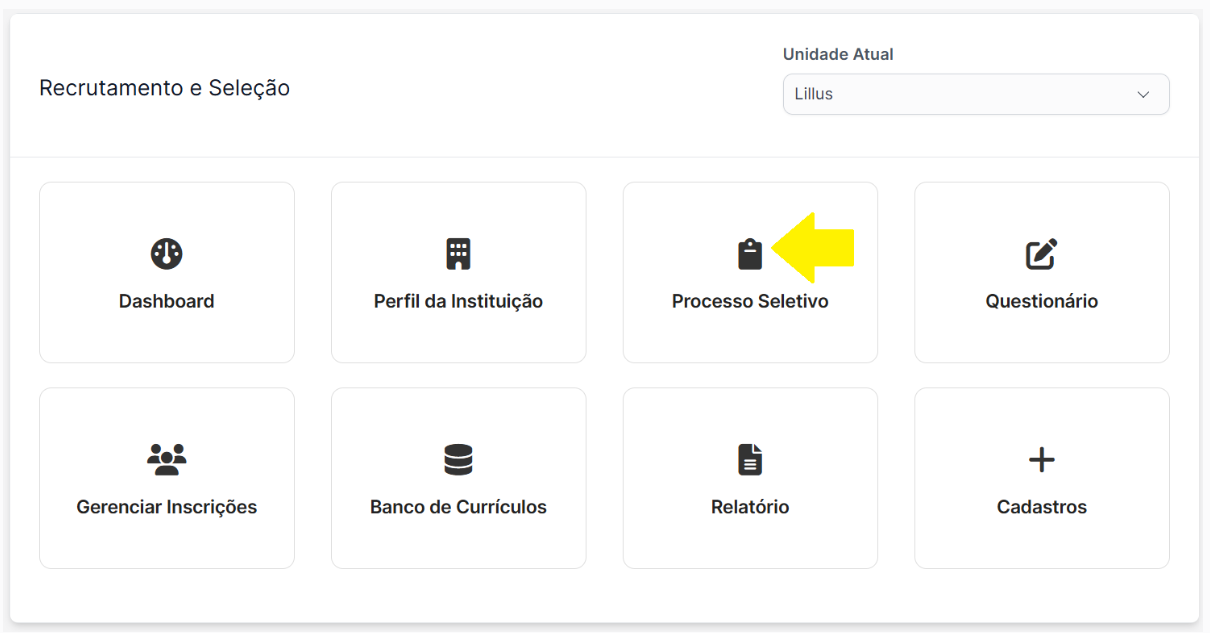Click the Dashboard gauge icon
Viewport: 1210px width, 633px height.
point(167,254)
